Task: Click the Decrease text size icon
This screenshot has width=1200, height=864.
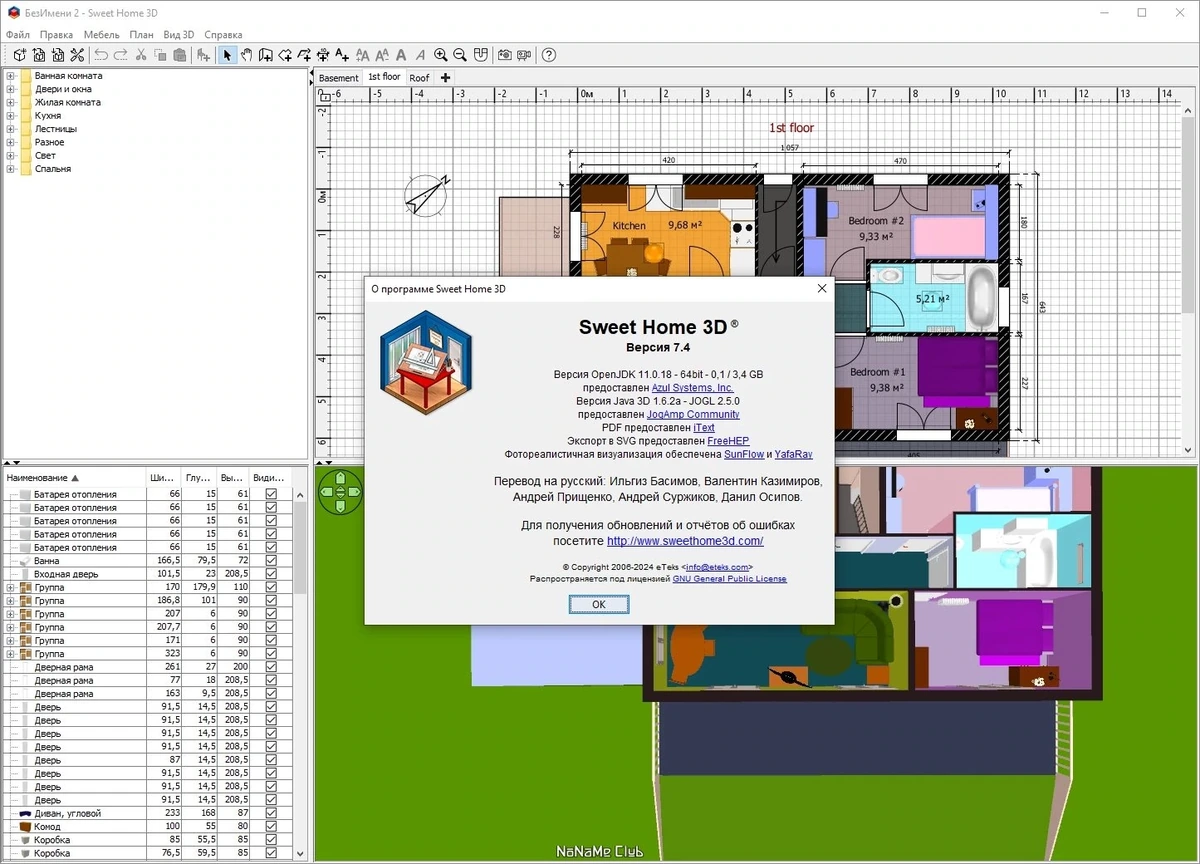Action: click(382, 55)
